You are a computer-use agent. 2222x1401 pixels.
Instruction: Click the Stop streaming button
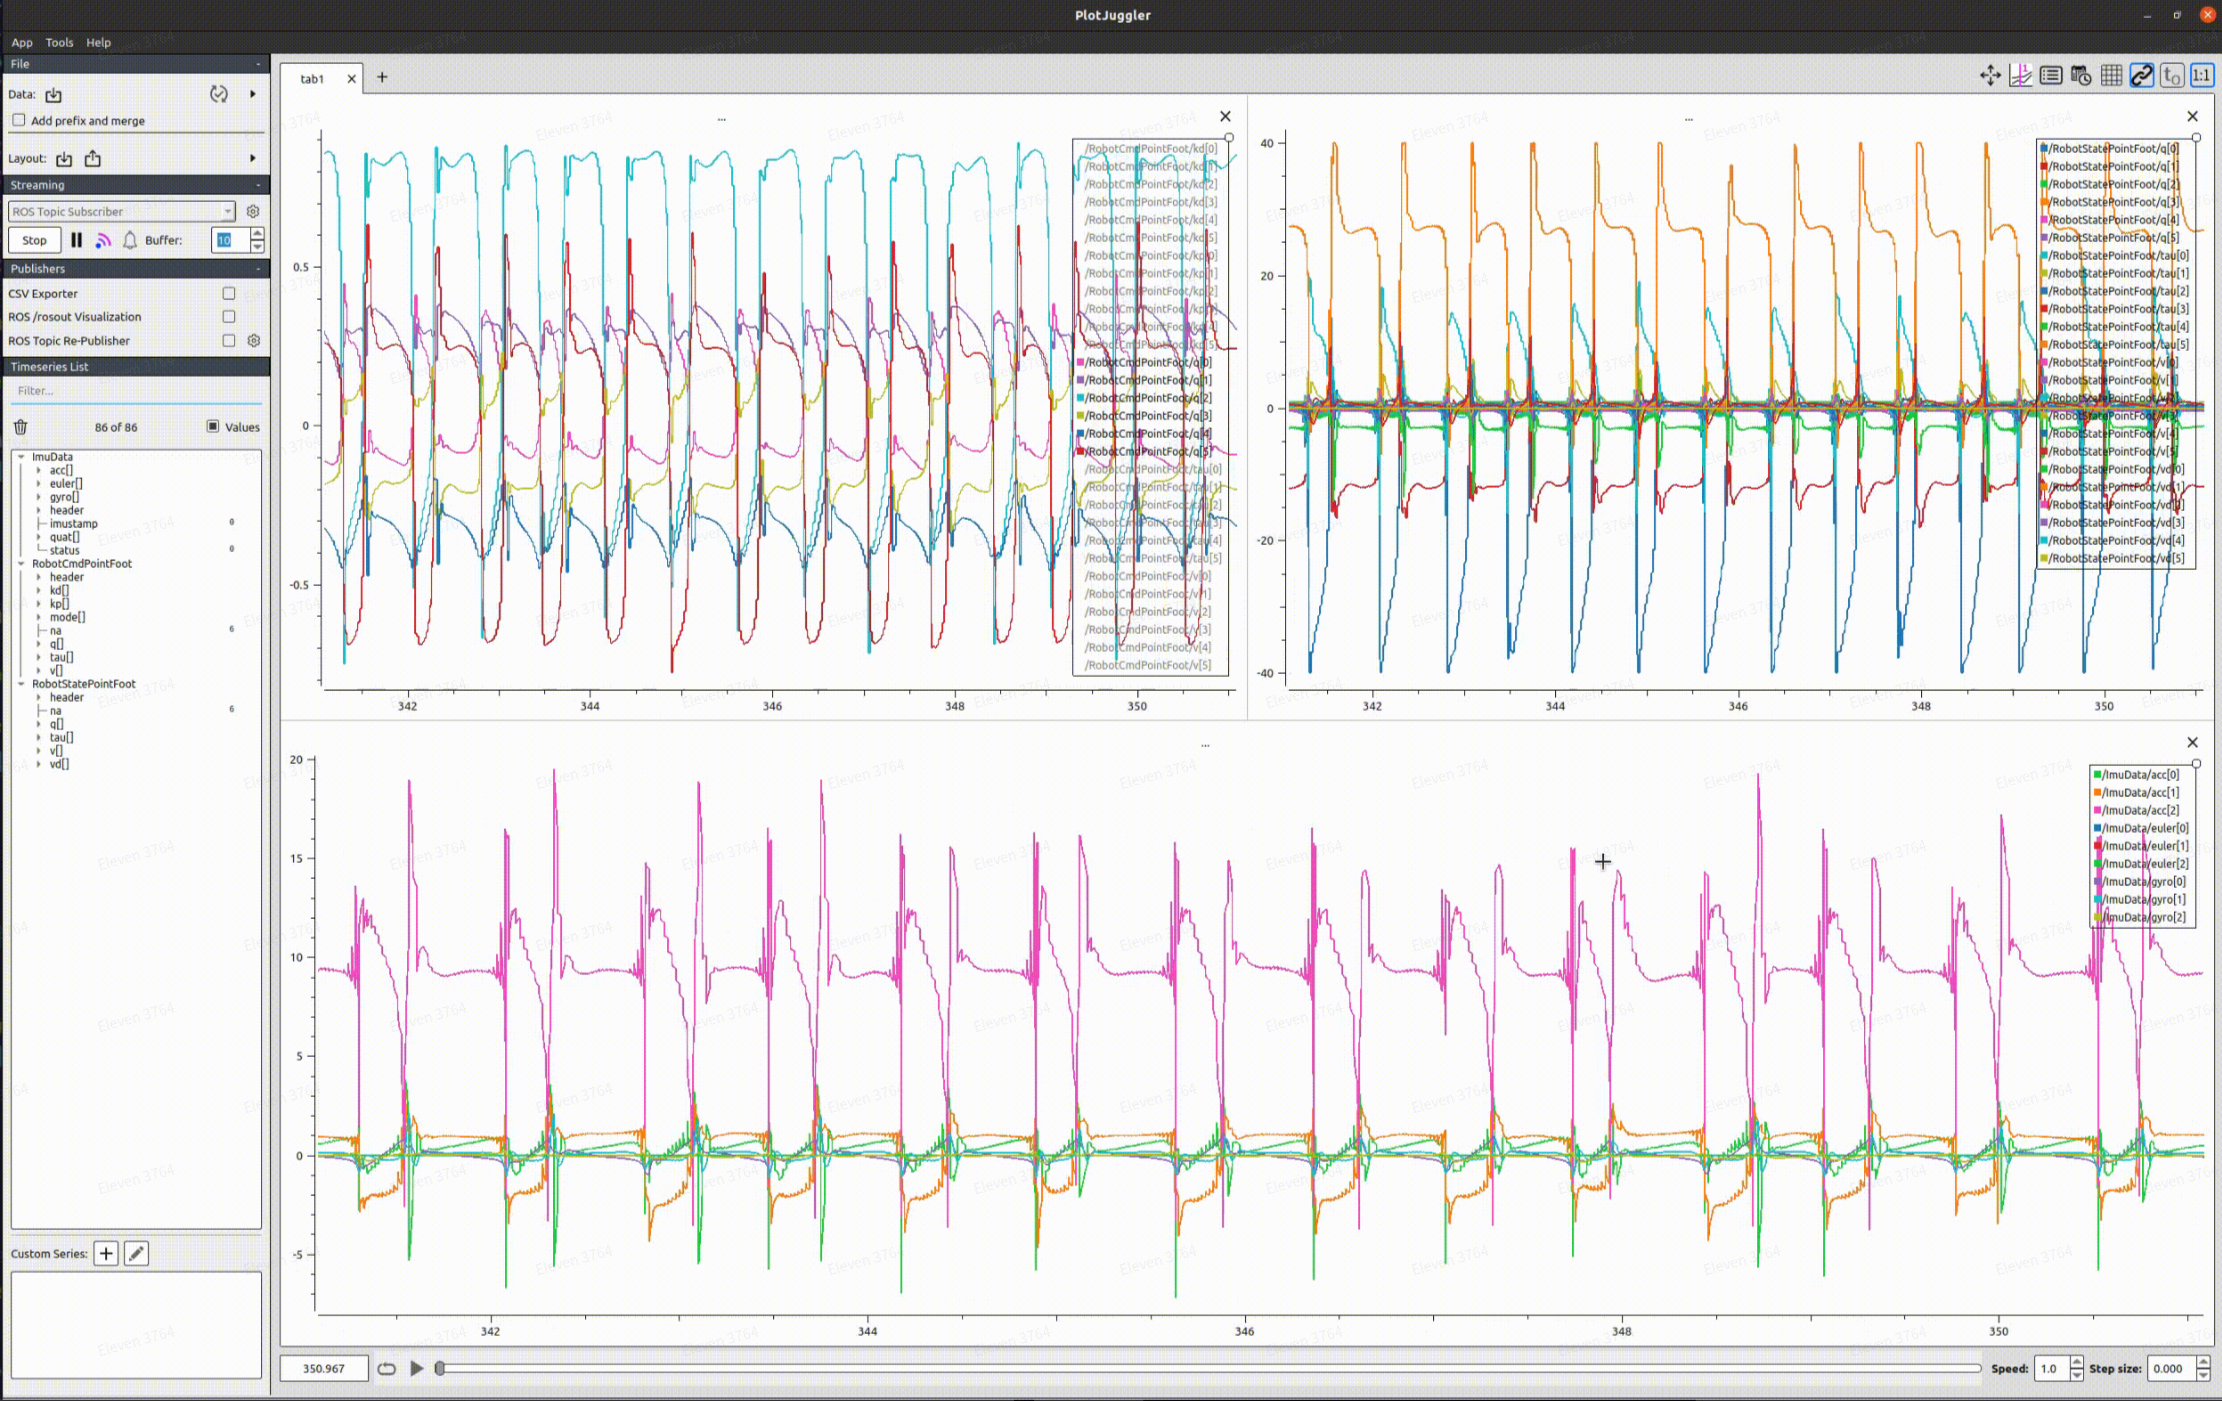pos(34,240)
